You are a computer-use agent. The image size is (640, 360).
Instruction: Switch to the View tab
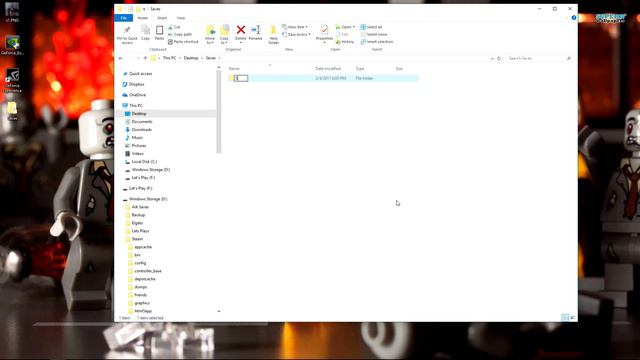coord(181,18)
